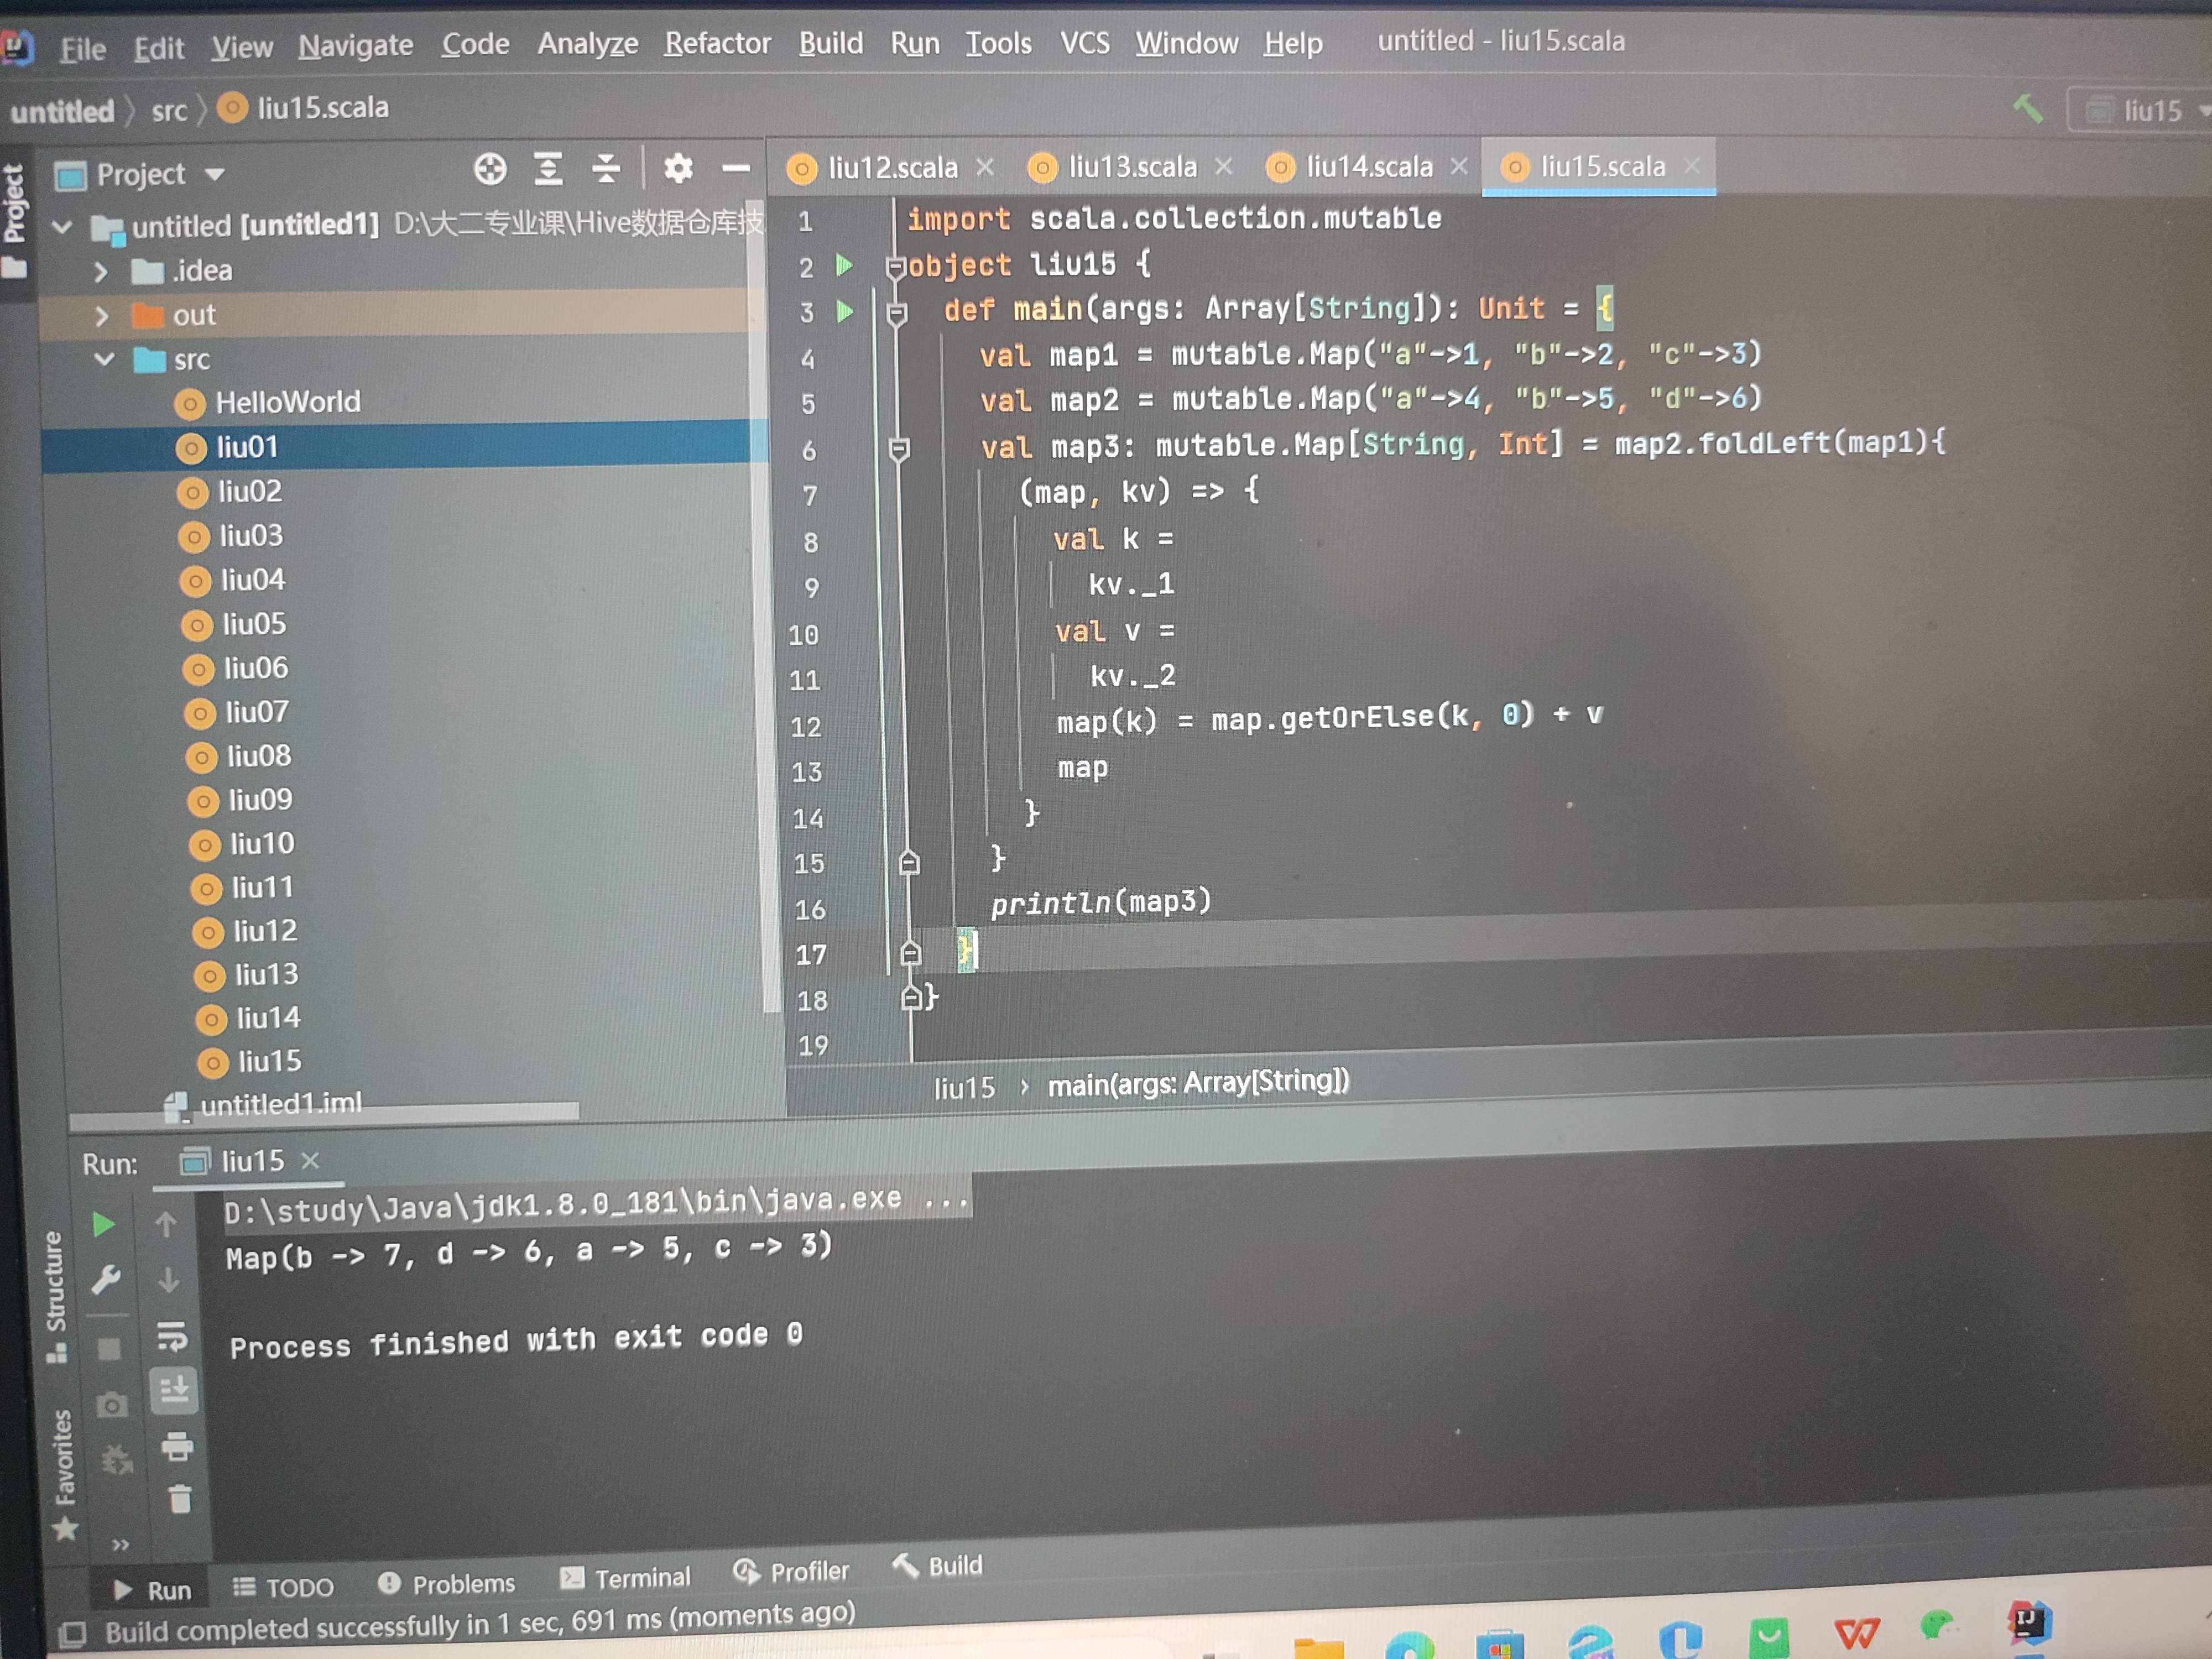Select liu07 in the project tree
The height and width of the screenshot is (1659, 2212).
tap(256, 712)
